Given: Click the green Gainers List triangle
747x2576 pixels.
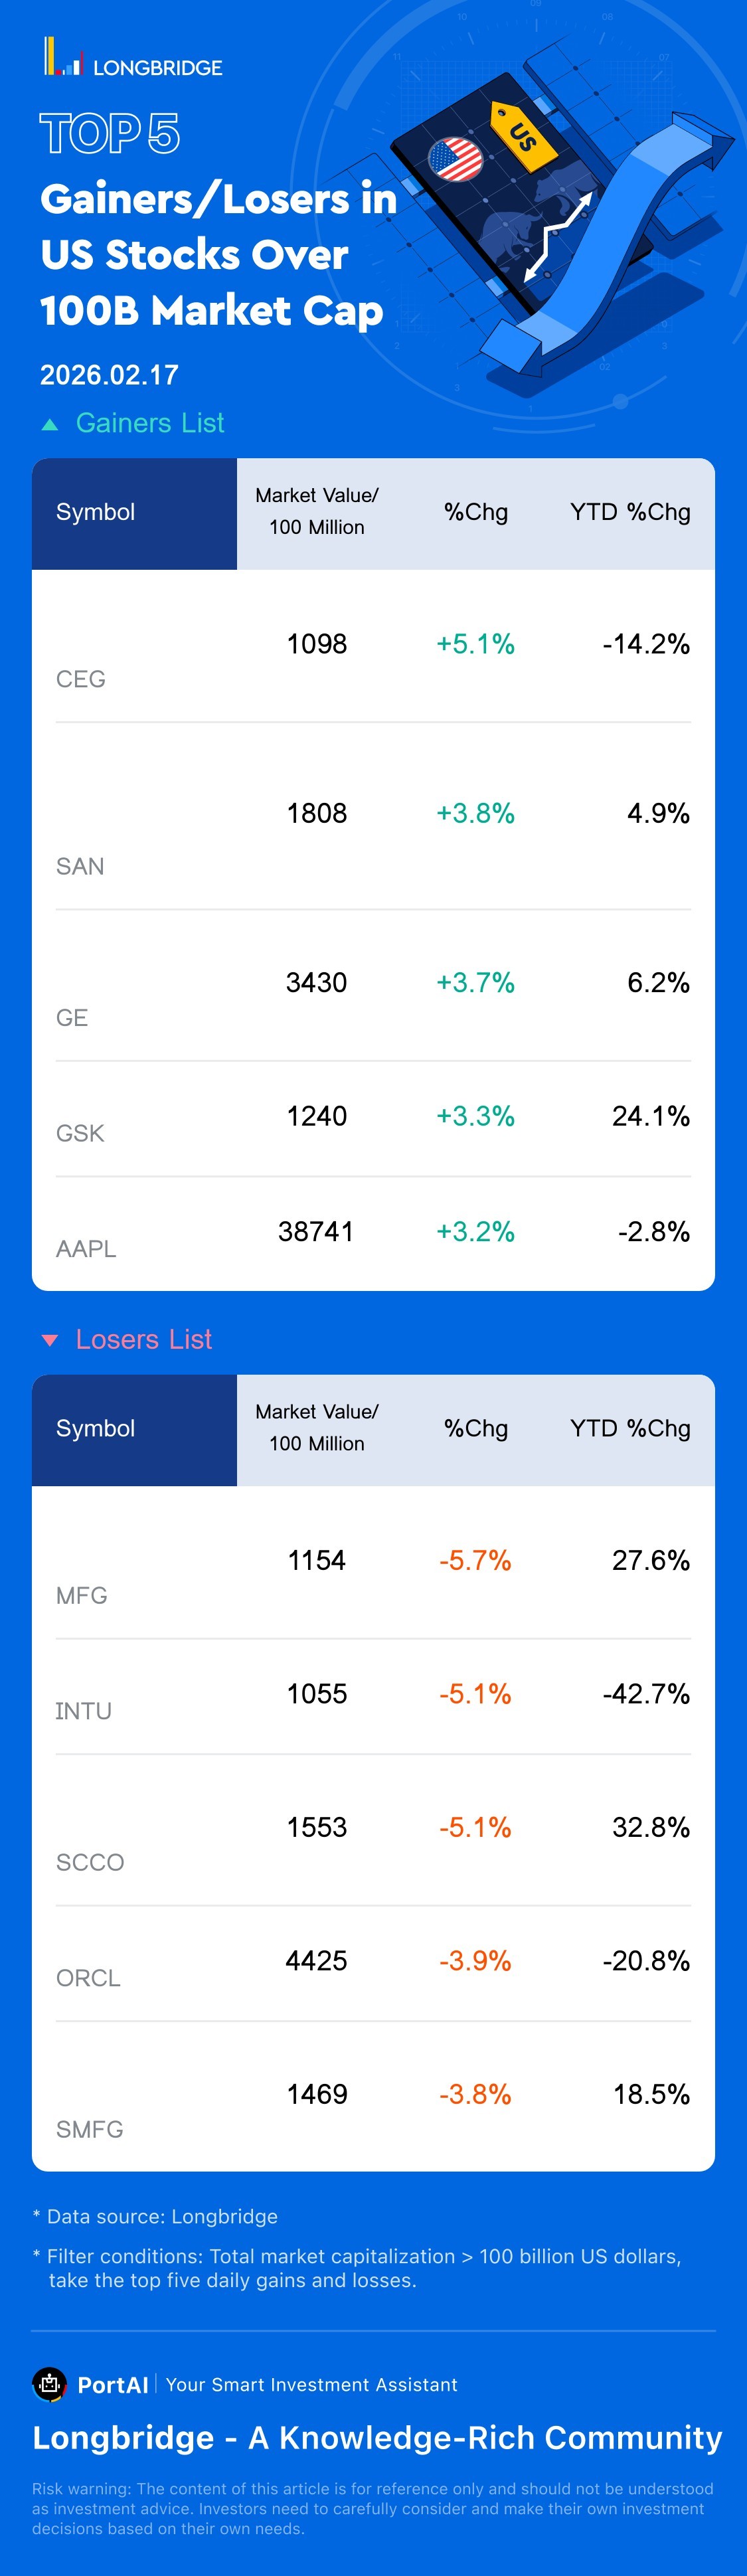Looking at the screenshot, I should click(x=50, y=425).
